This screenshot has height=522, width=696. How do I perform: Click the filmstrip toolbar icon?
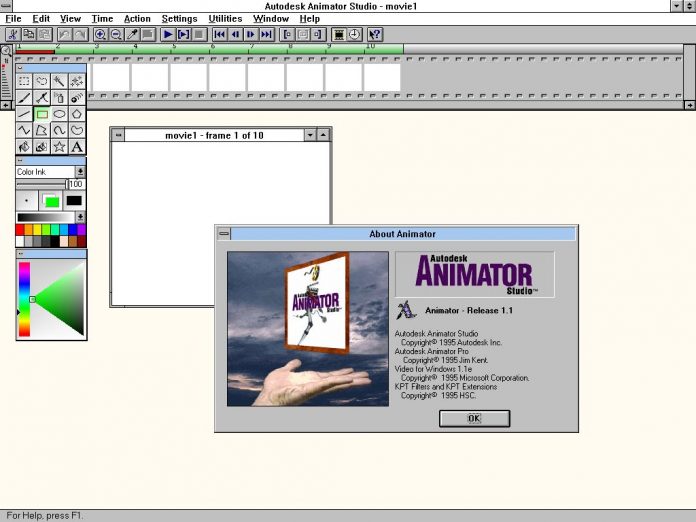tap(339, 35)
